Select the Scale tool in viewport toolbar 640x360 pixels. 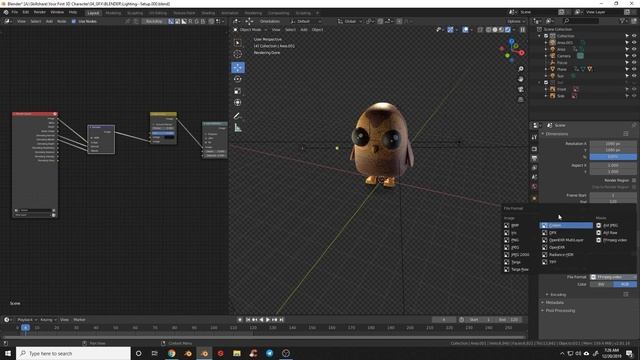(238, 91)
